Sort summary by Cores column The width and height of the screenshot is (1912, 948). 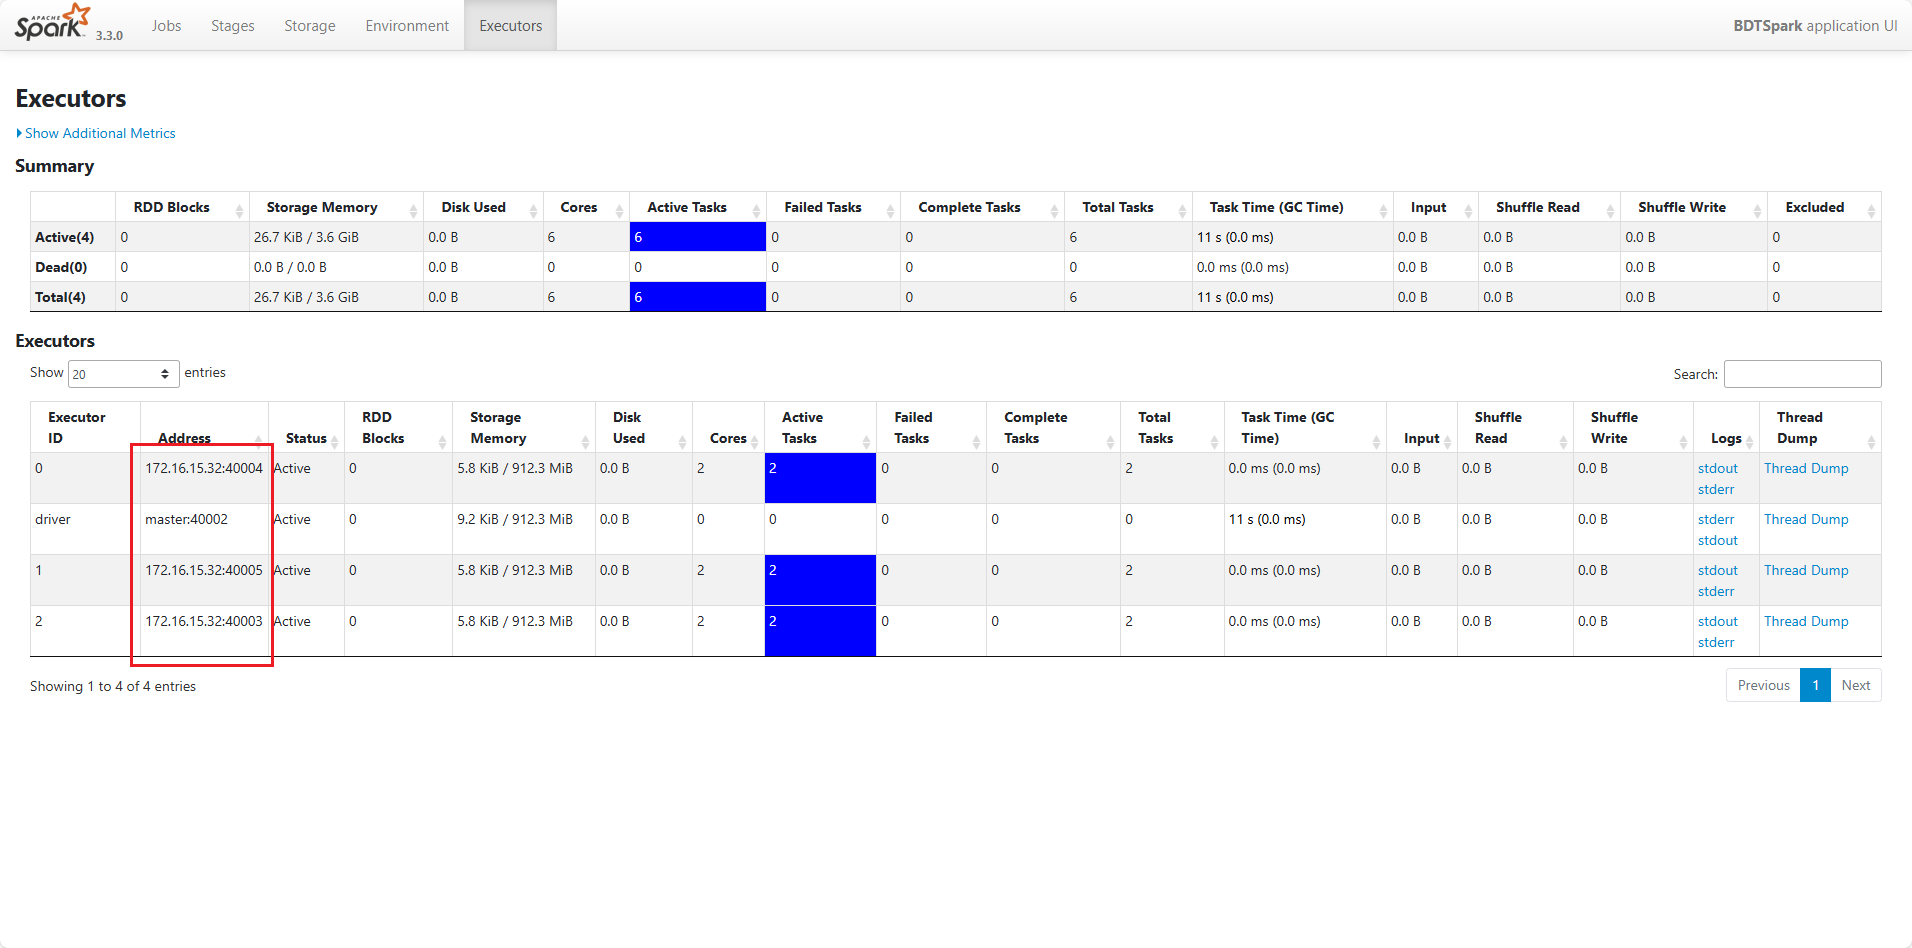(x=586, y=207)
